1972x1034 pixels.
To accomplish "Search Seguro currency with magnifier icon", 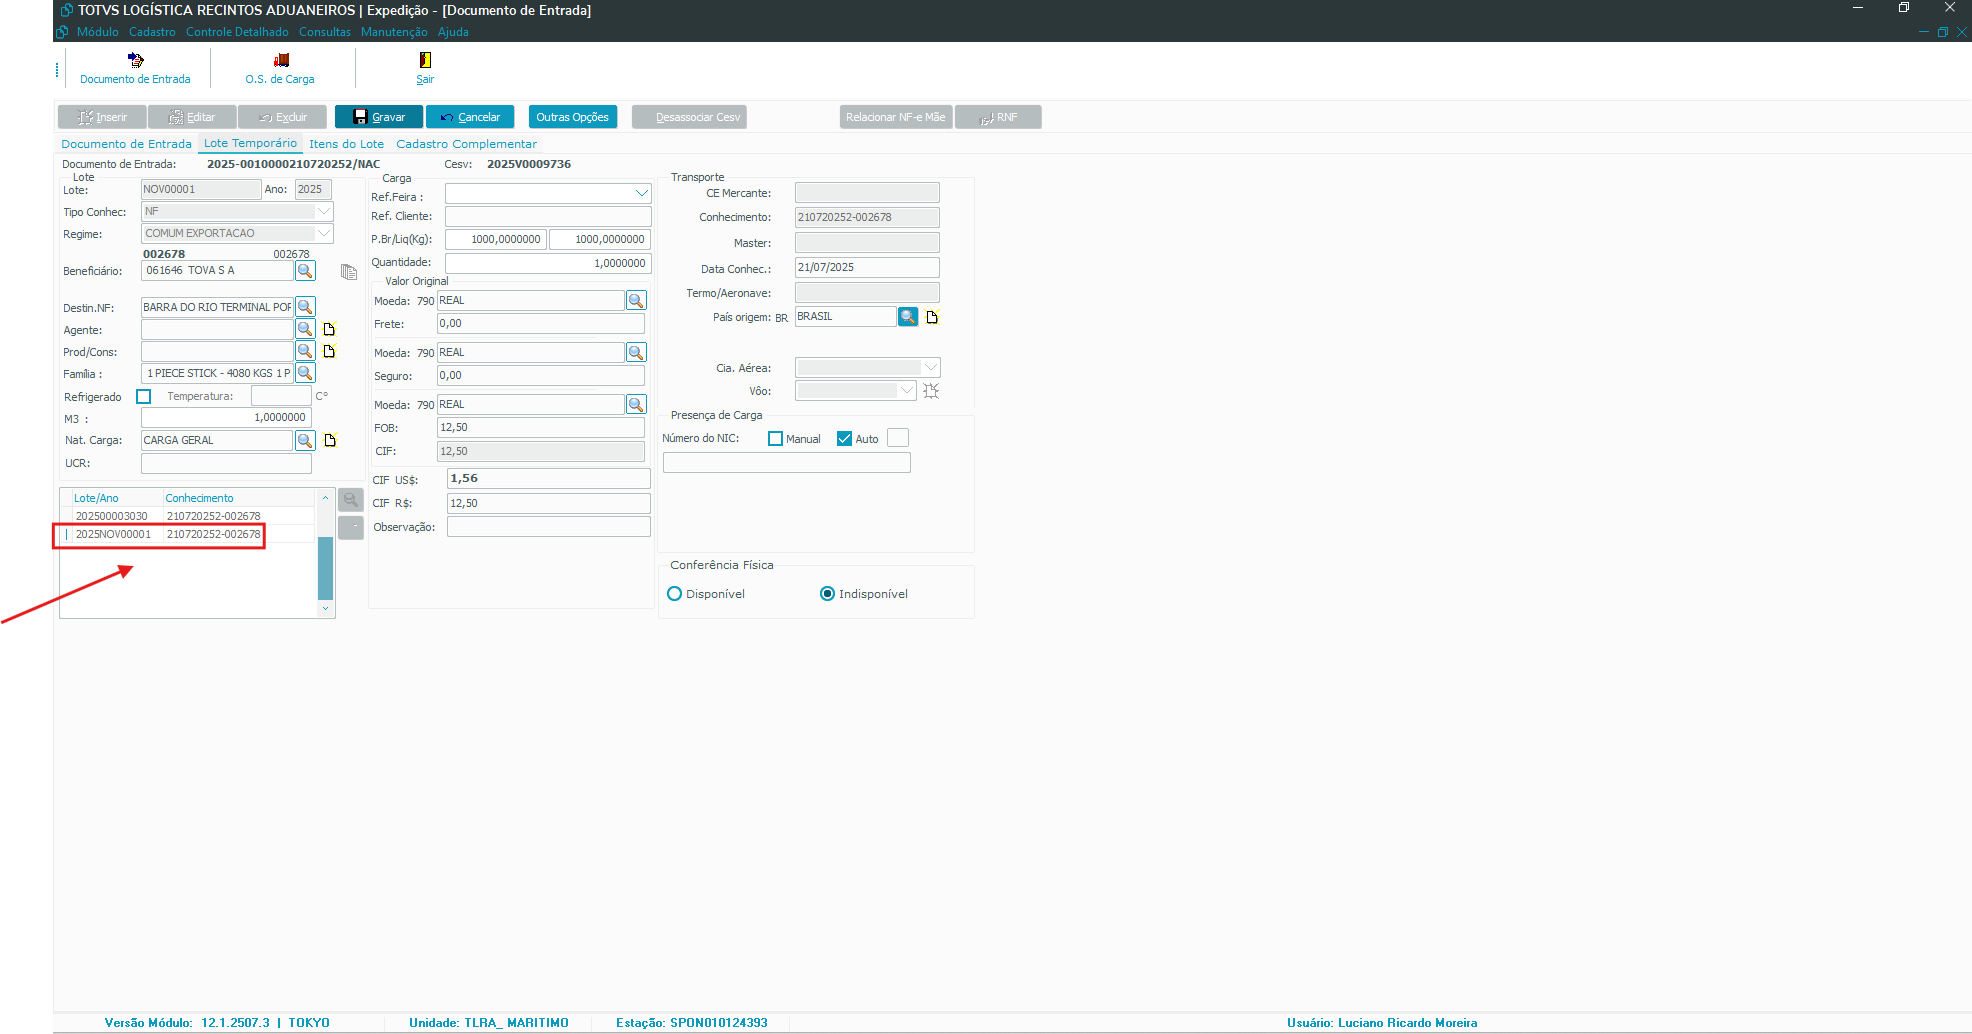I will pos(636,352).
